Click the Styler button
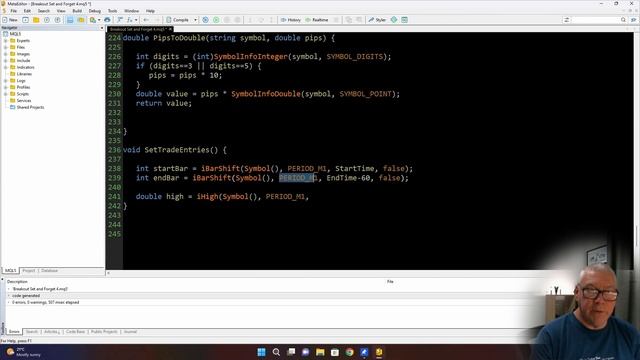 pyautogui.click(x=377, y=20)
